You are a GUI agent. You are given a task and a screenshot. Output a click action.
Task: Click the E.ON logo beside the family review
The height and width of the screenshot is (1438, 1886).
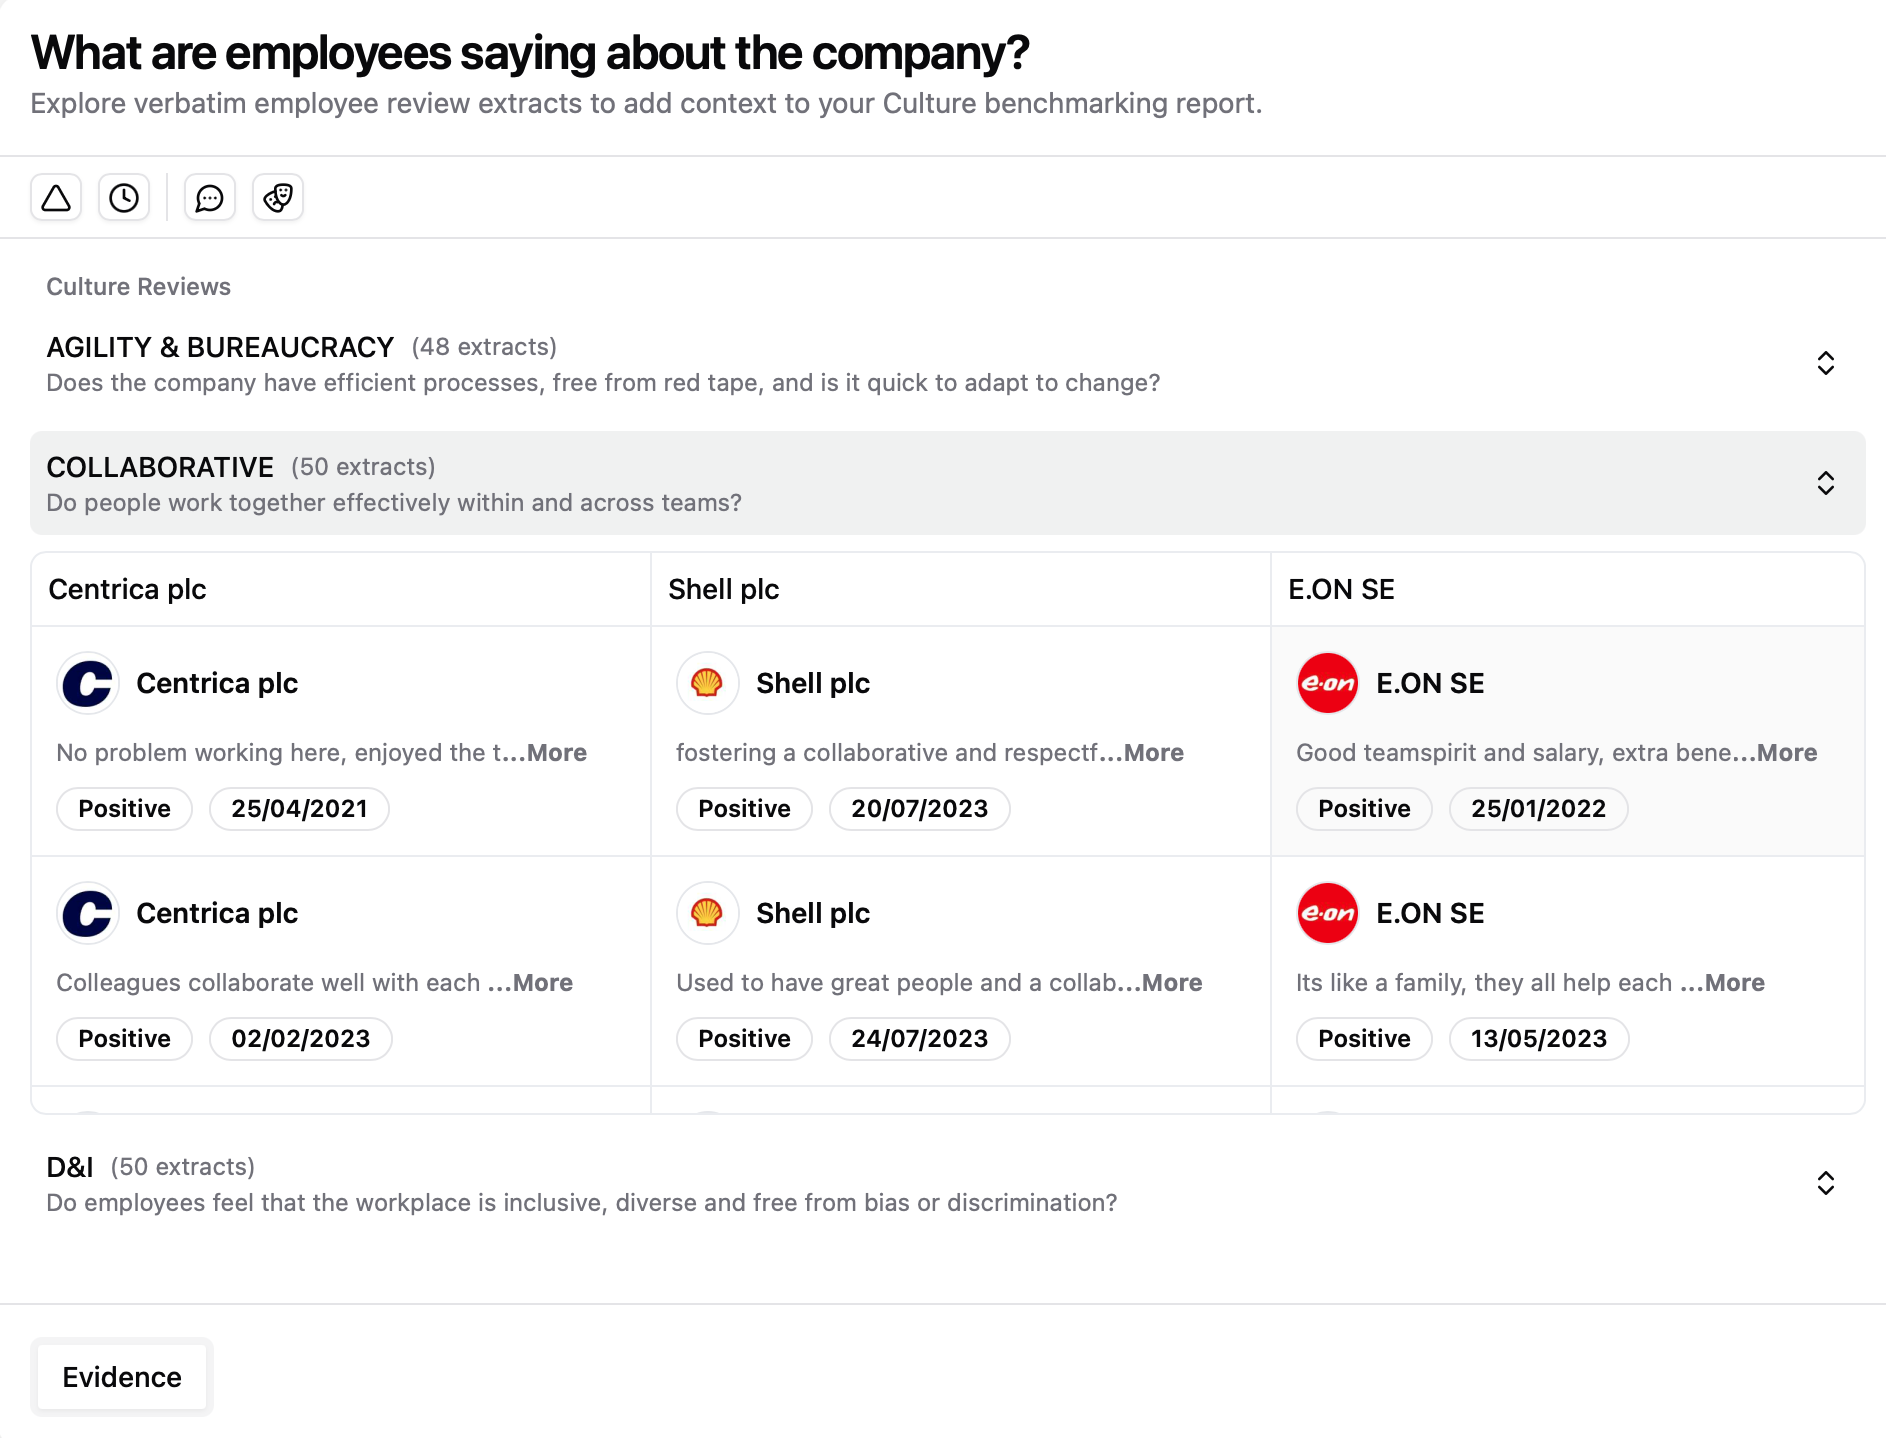point(1327,913)
